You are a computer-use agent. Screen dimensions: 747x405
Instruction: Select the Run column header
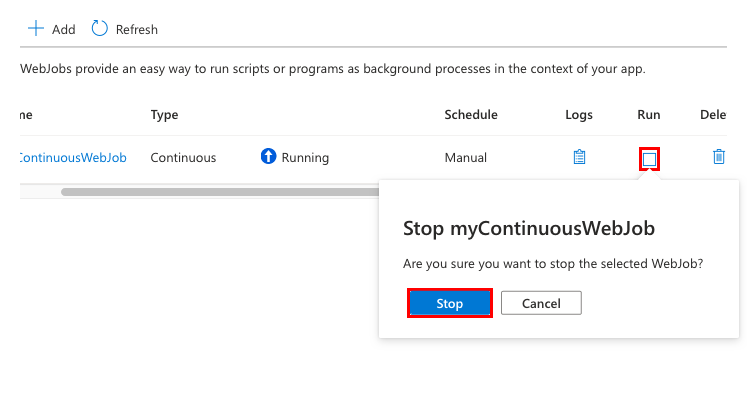pyautogui.click(x=649, y=115)
